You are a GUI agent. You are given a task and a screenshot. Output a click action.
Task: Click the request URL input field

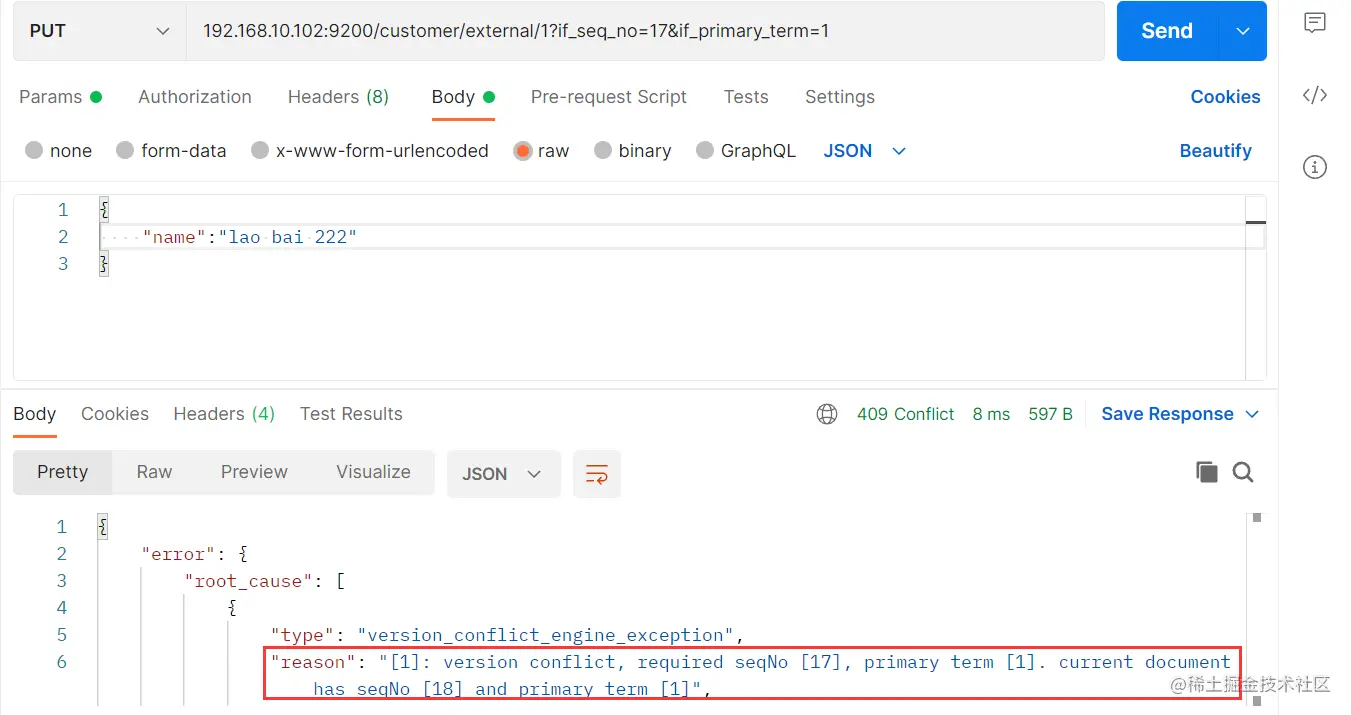645,31
